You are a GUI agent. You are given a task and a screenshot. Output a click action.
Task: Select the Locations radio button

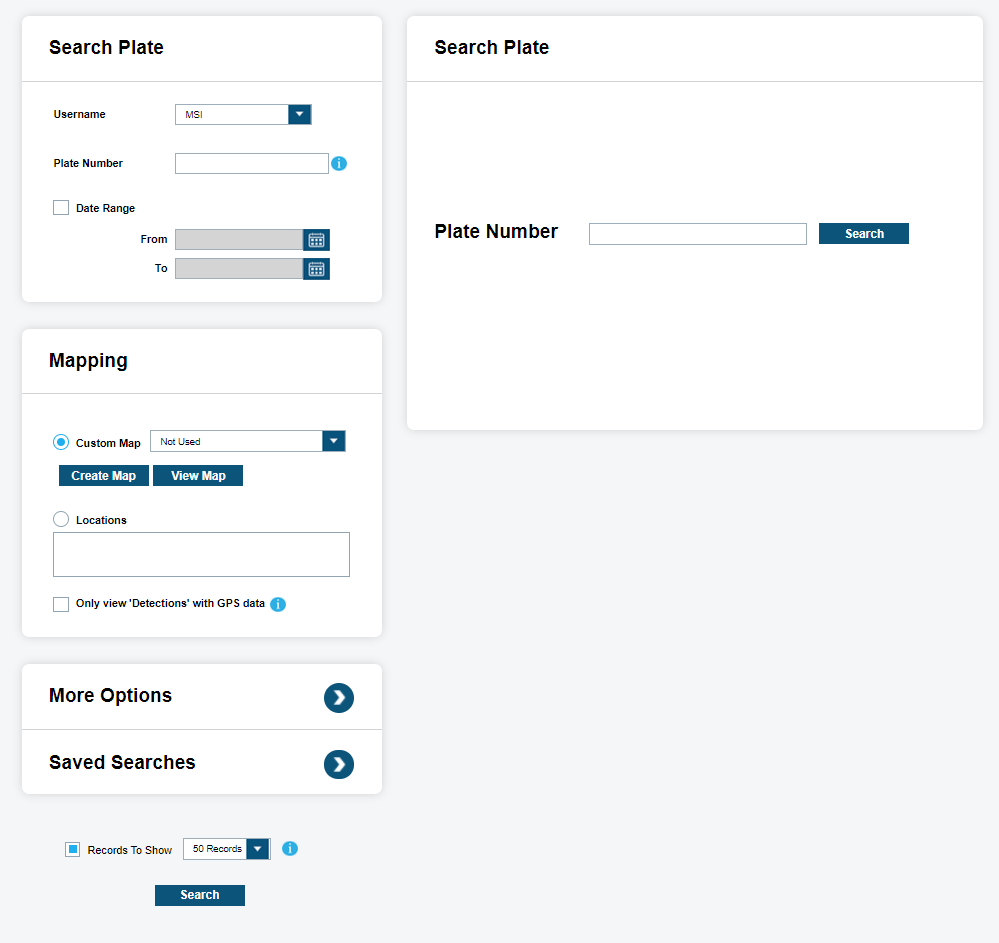click(x=61, y=520)
